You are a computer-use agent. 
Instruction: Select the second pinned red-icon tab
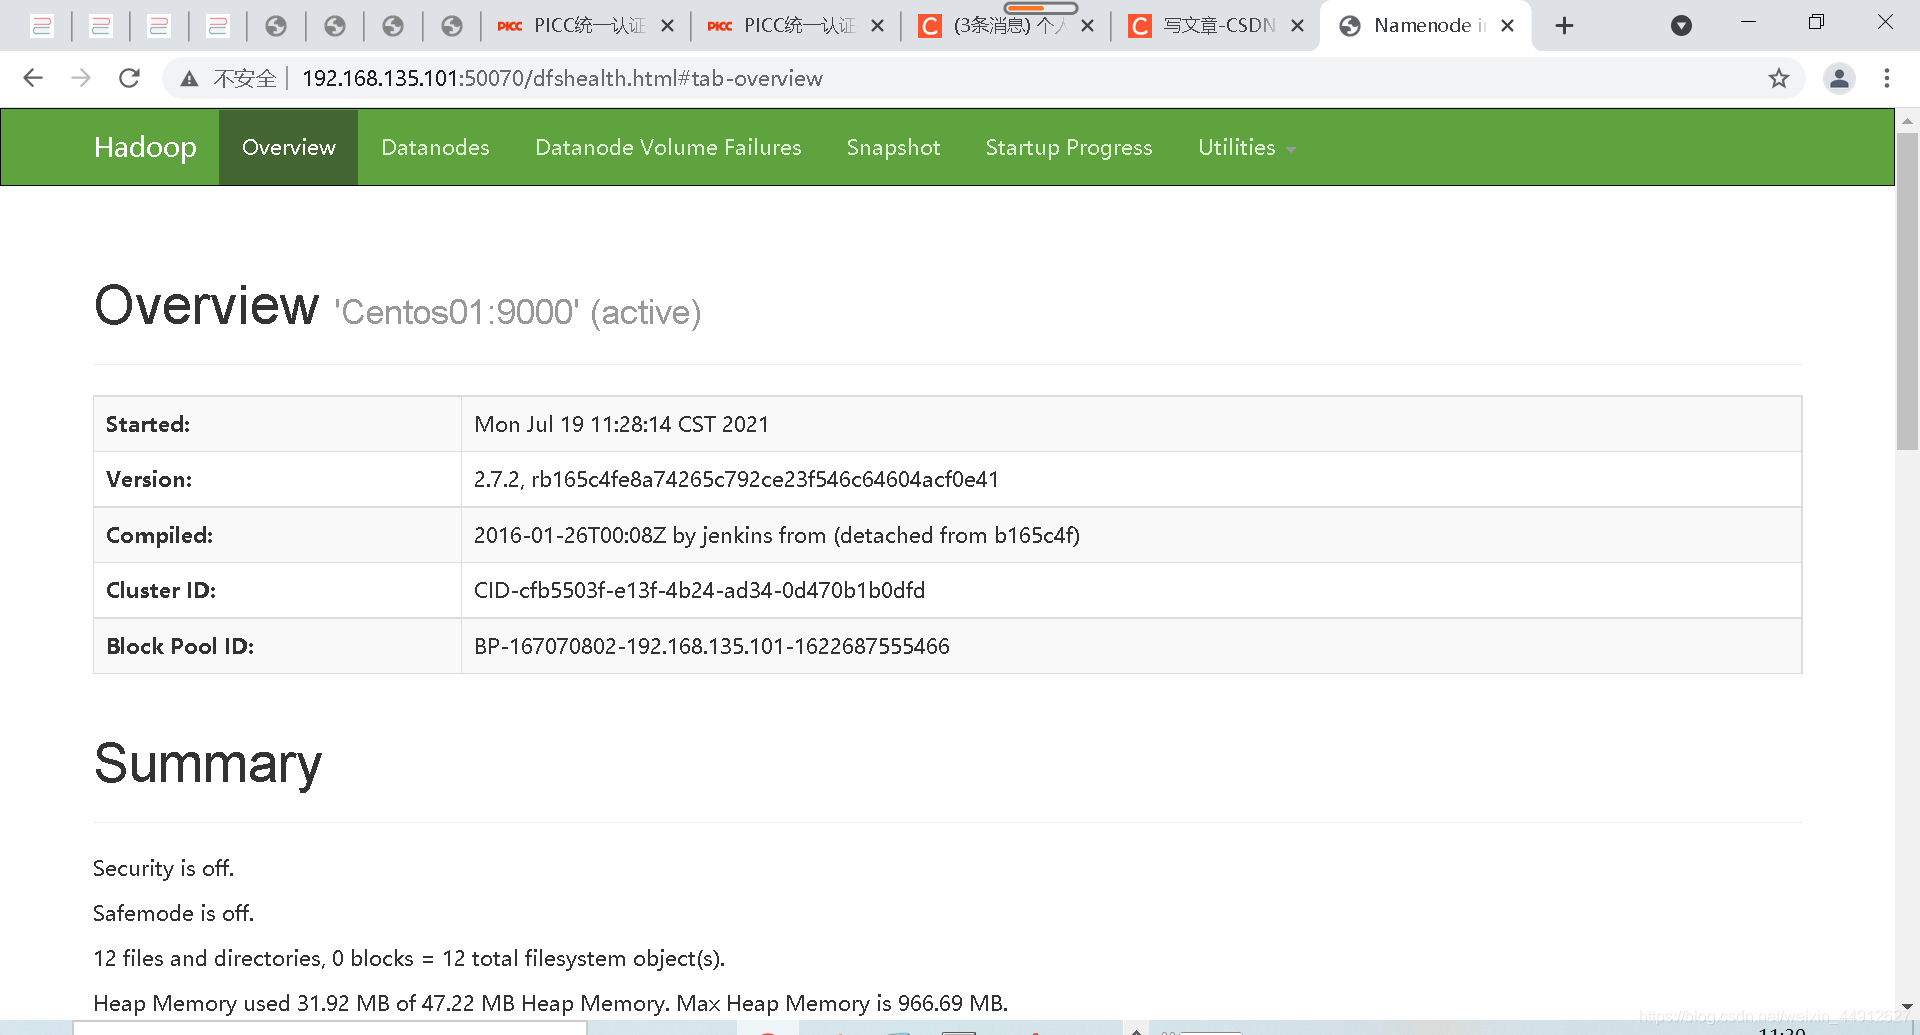[100, 26]
